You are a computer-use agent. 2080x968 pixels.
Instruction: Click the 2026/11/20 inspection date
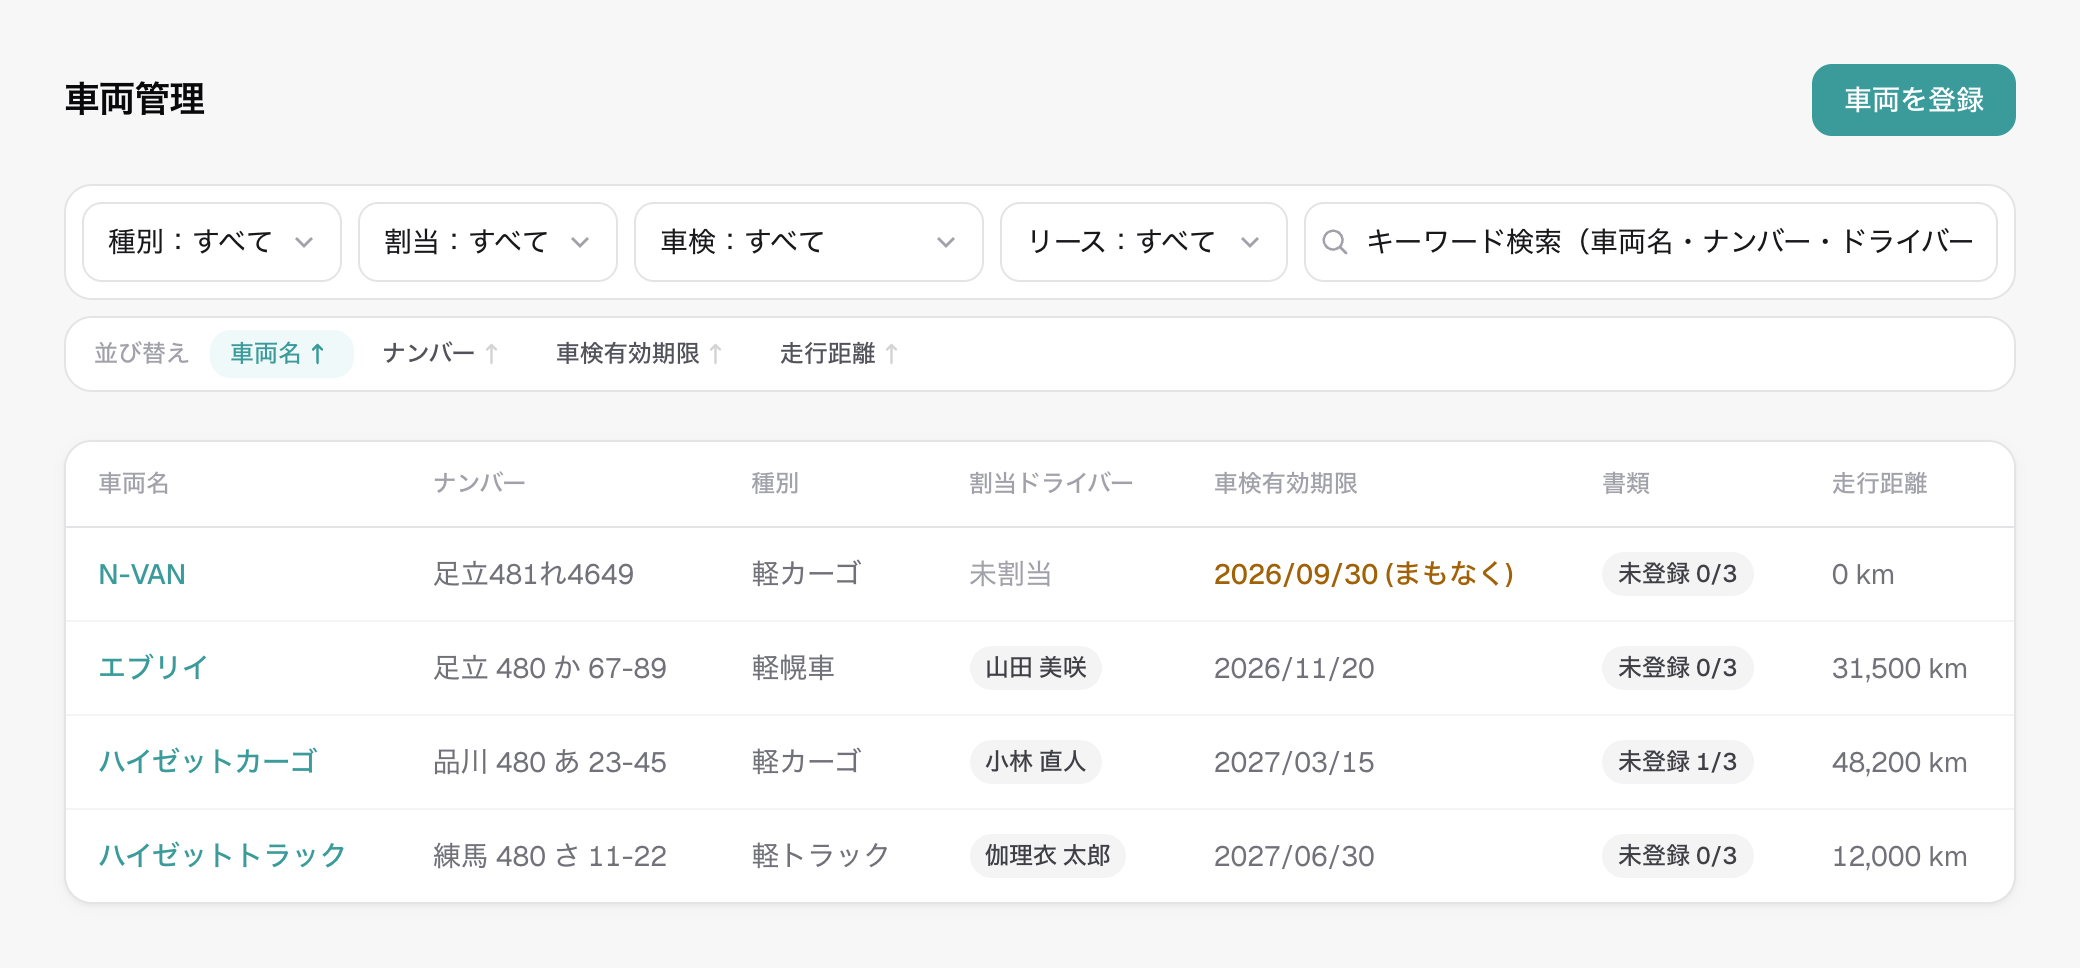1294,668
